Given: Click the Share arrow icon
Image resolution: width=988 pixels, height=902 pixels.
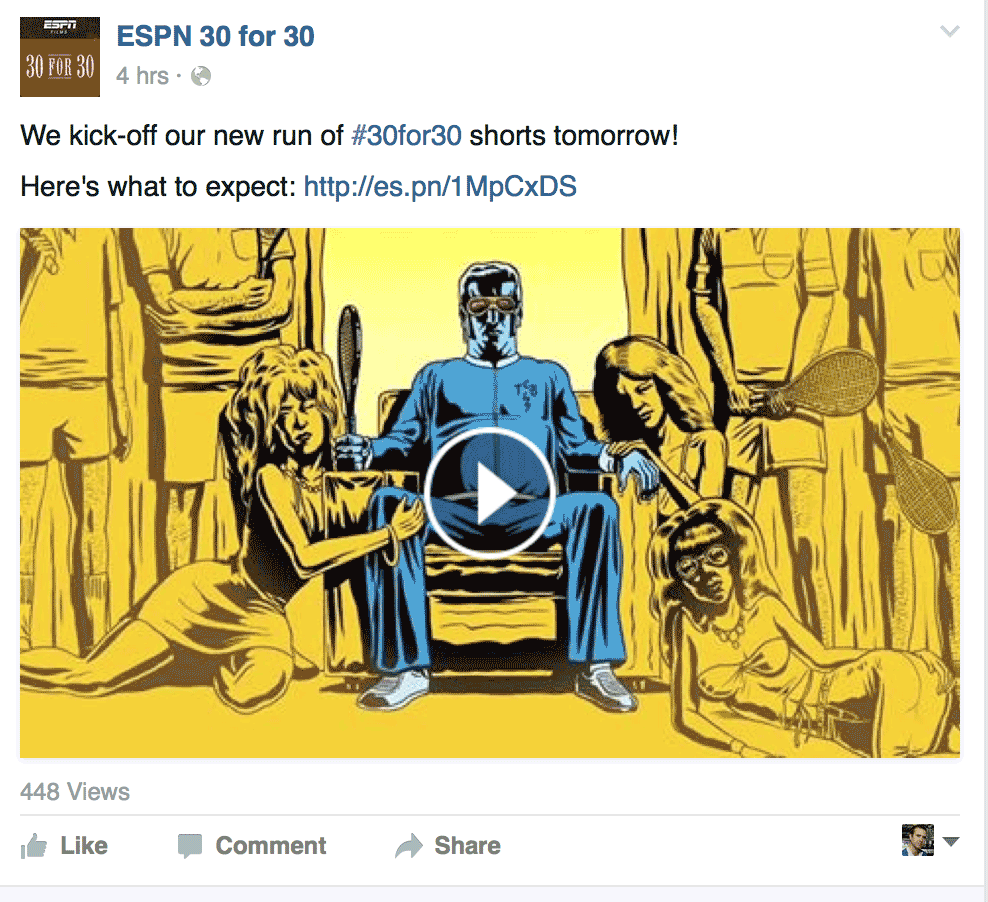Looking at the screenshot, I should pos(409,846).
